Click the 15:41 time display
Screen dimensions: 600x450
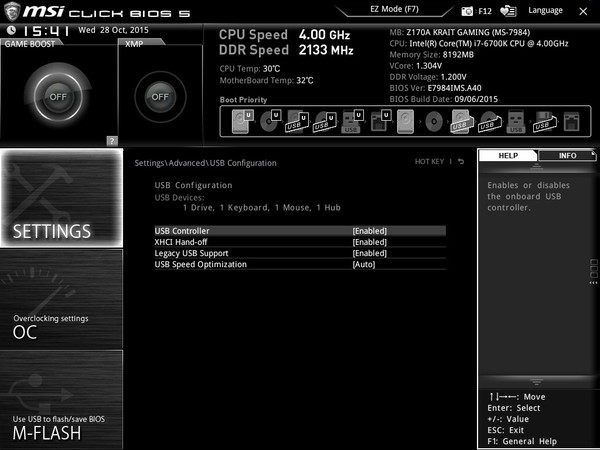46,31
